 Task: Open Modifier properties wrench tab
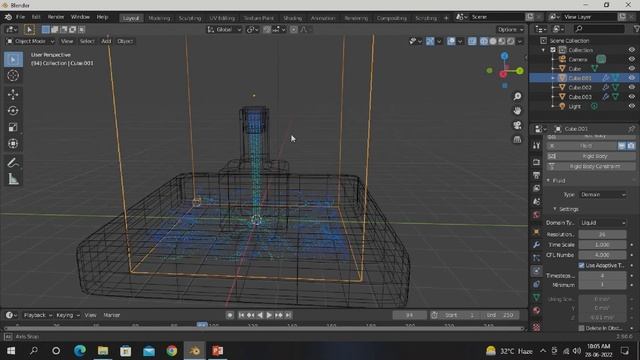click(x=536, y=244)
